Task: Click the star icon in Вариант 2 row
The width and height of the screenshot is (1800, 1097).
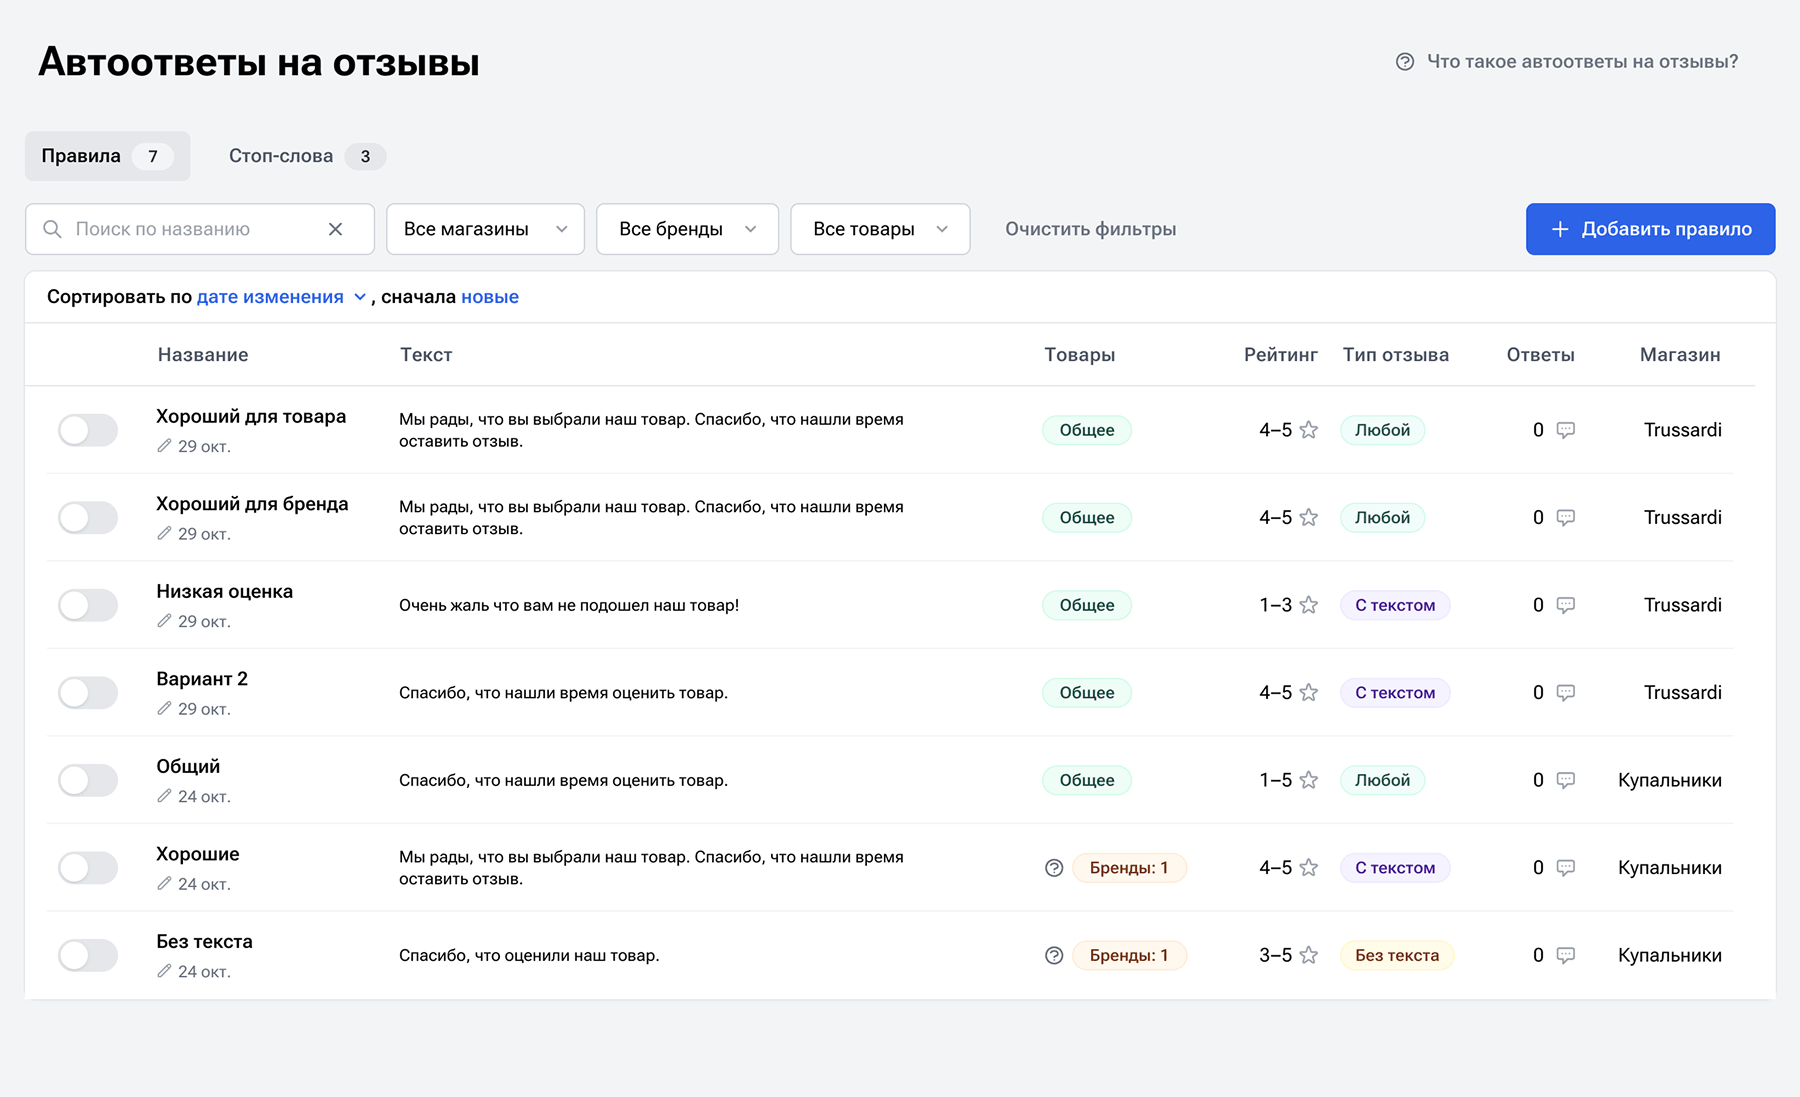Action: coord(1308,693)
